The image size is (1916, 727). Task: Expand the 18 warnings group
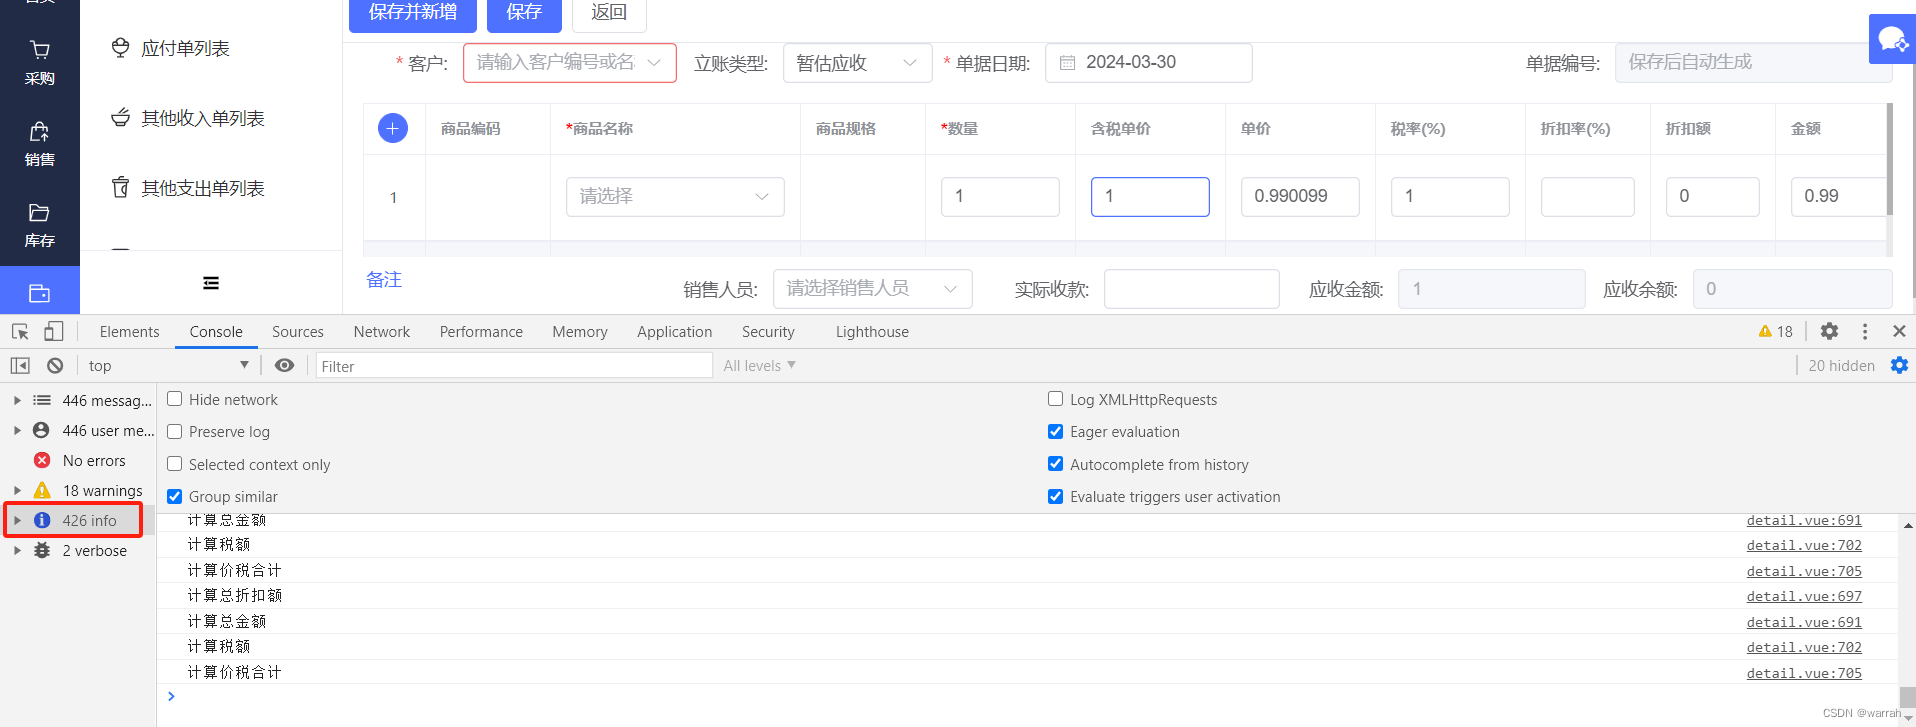tap(17, 490)
